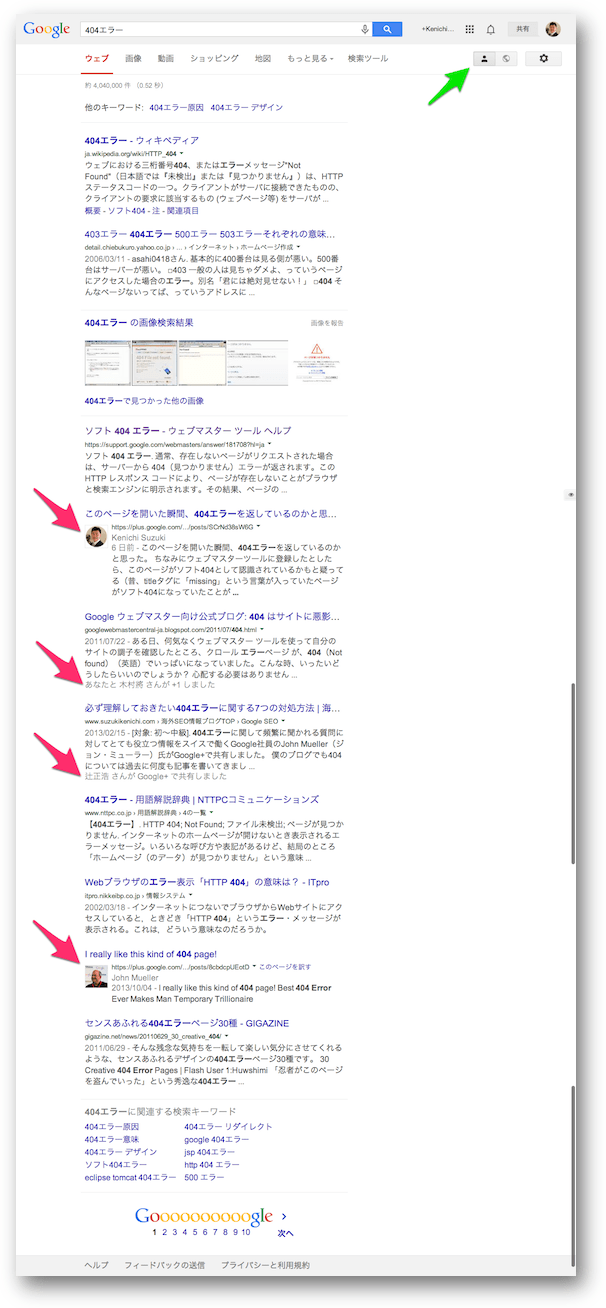Click the 次へ next page link
This screenshot has width=606, height=1308.
click(285, 1233)
